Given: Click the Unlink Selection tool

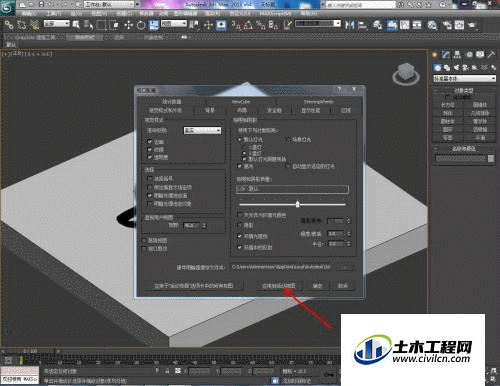Looking at the screenshot, I should click(x=22, y=25).
